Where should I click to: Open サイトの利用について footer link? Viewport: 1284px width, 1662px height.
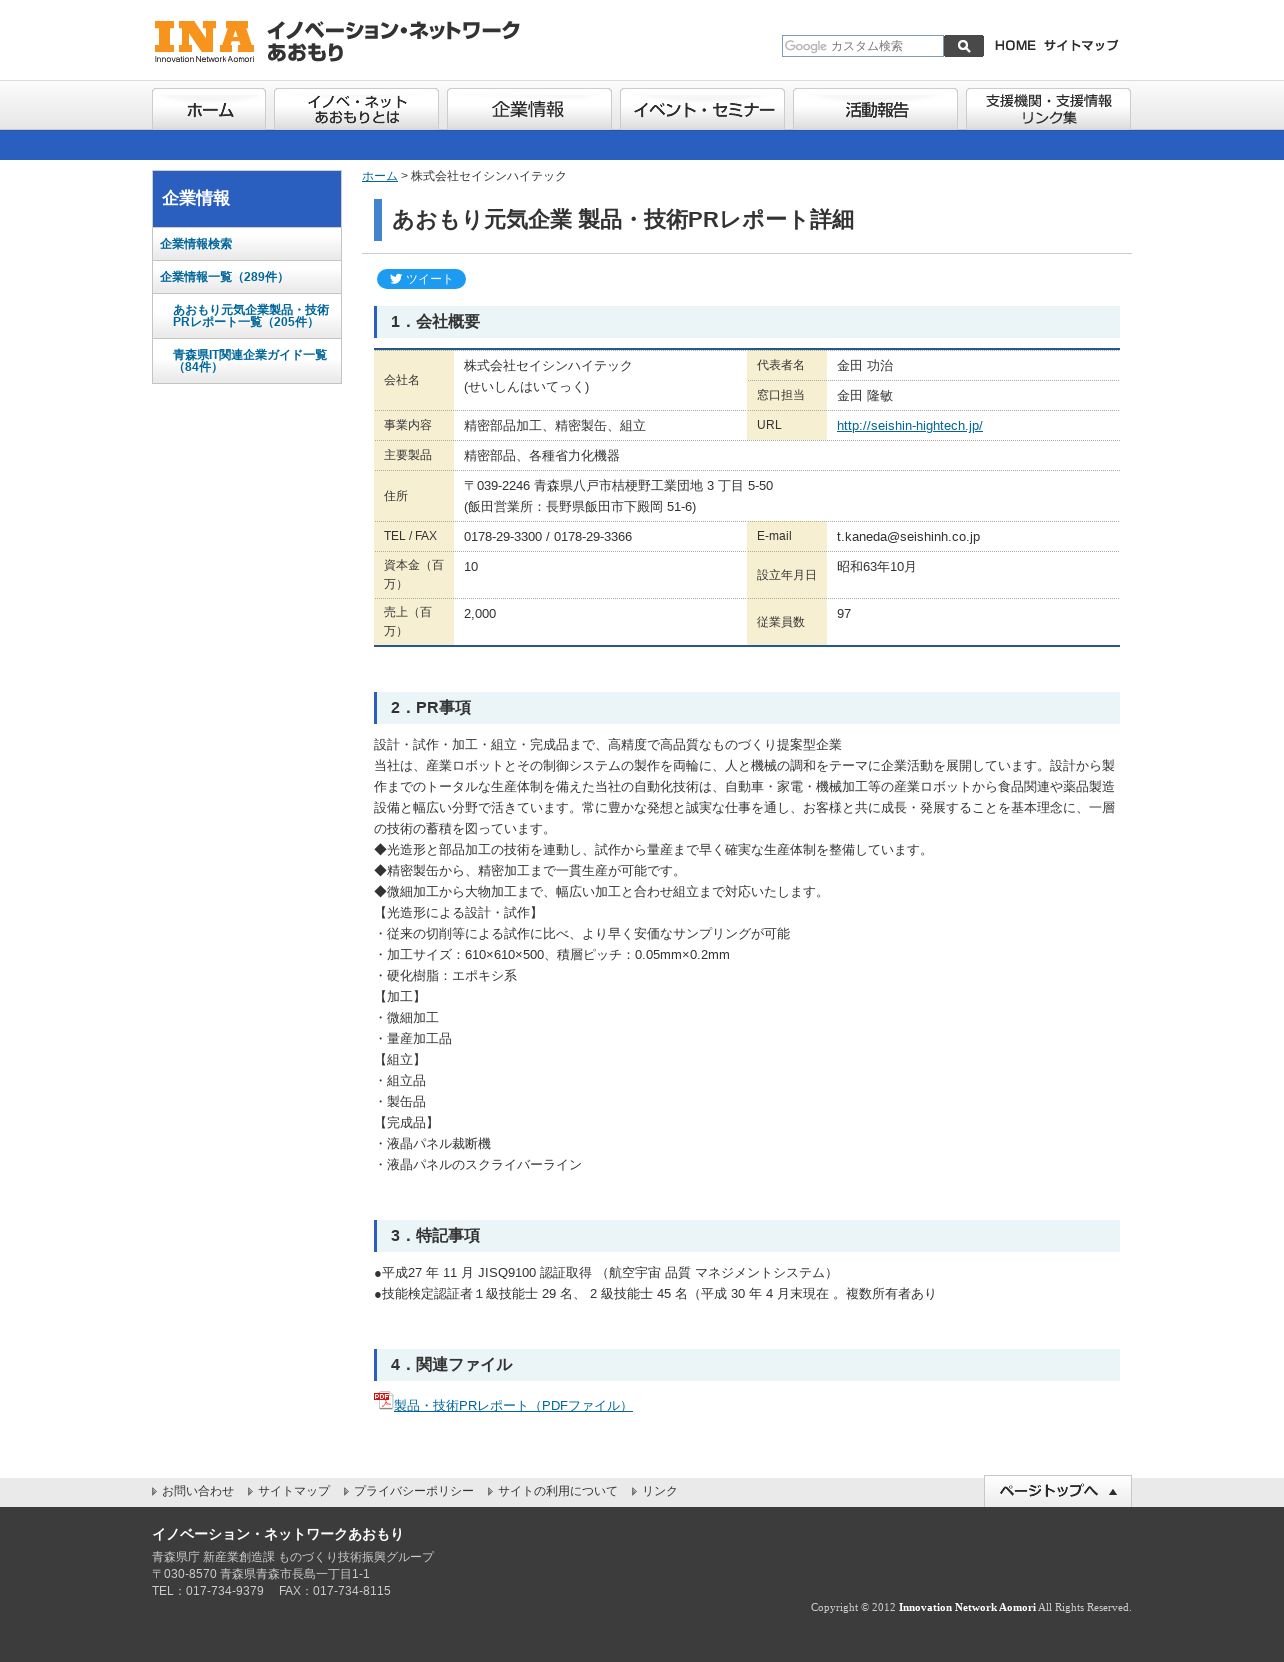coord(557,1491)
